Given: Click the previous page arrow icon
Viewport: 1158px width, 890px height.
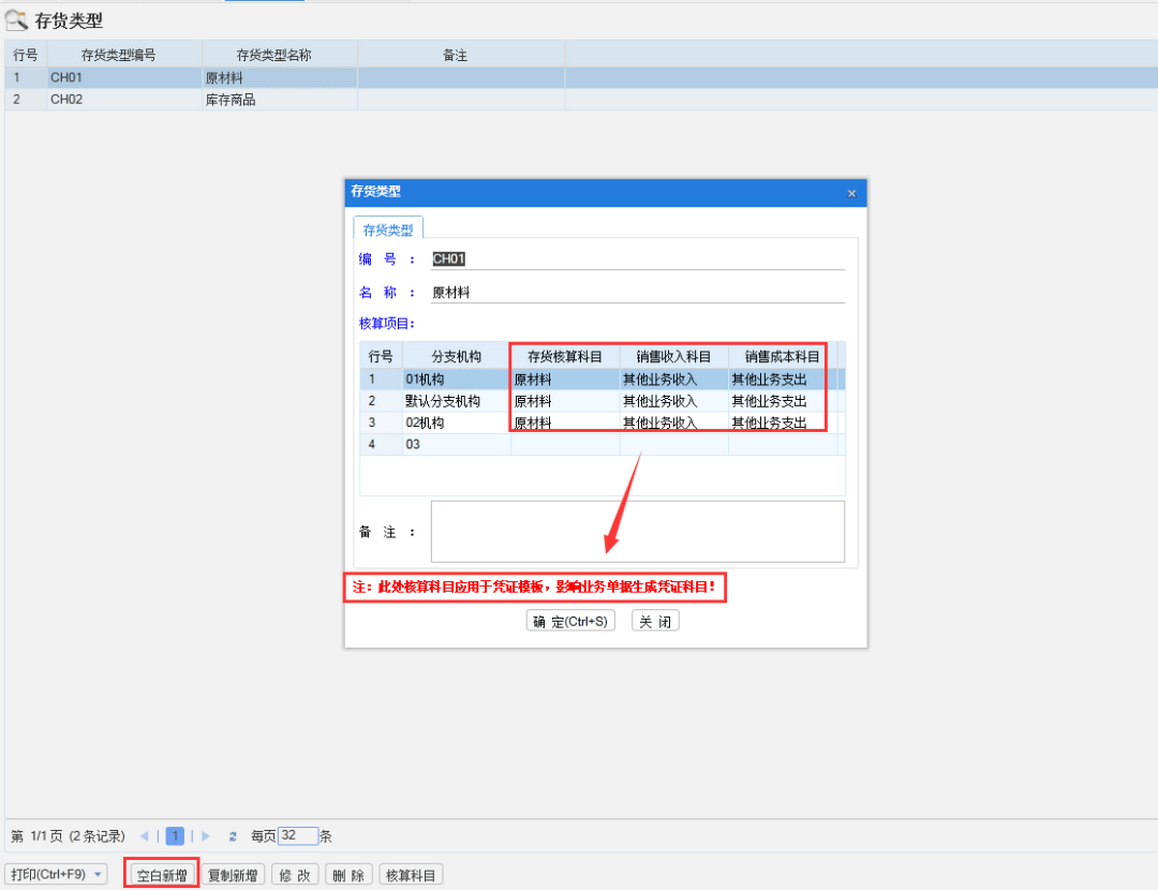Looking at the screenshot, I should point(145,836).
